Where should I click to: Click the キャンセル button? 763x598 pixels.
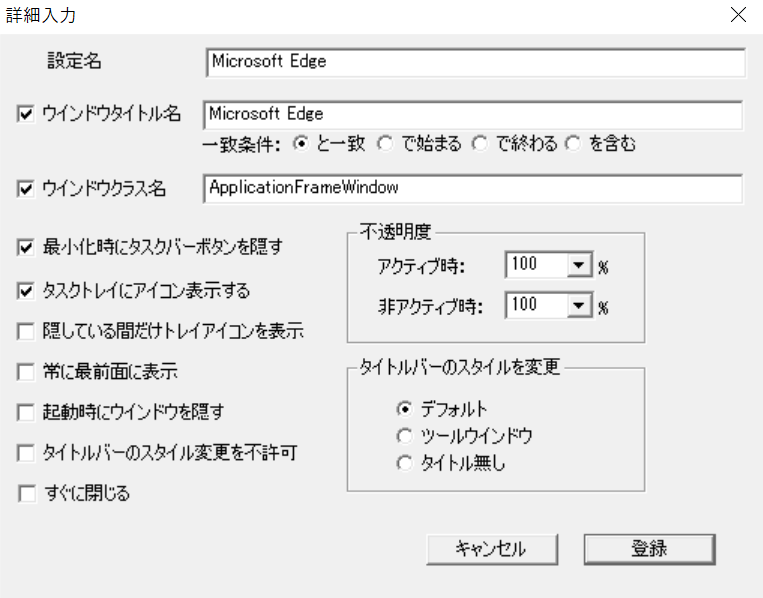492,549
